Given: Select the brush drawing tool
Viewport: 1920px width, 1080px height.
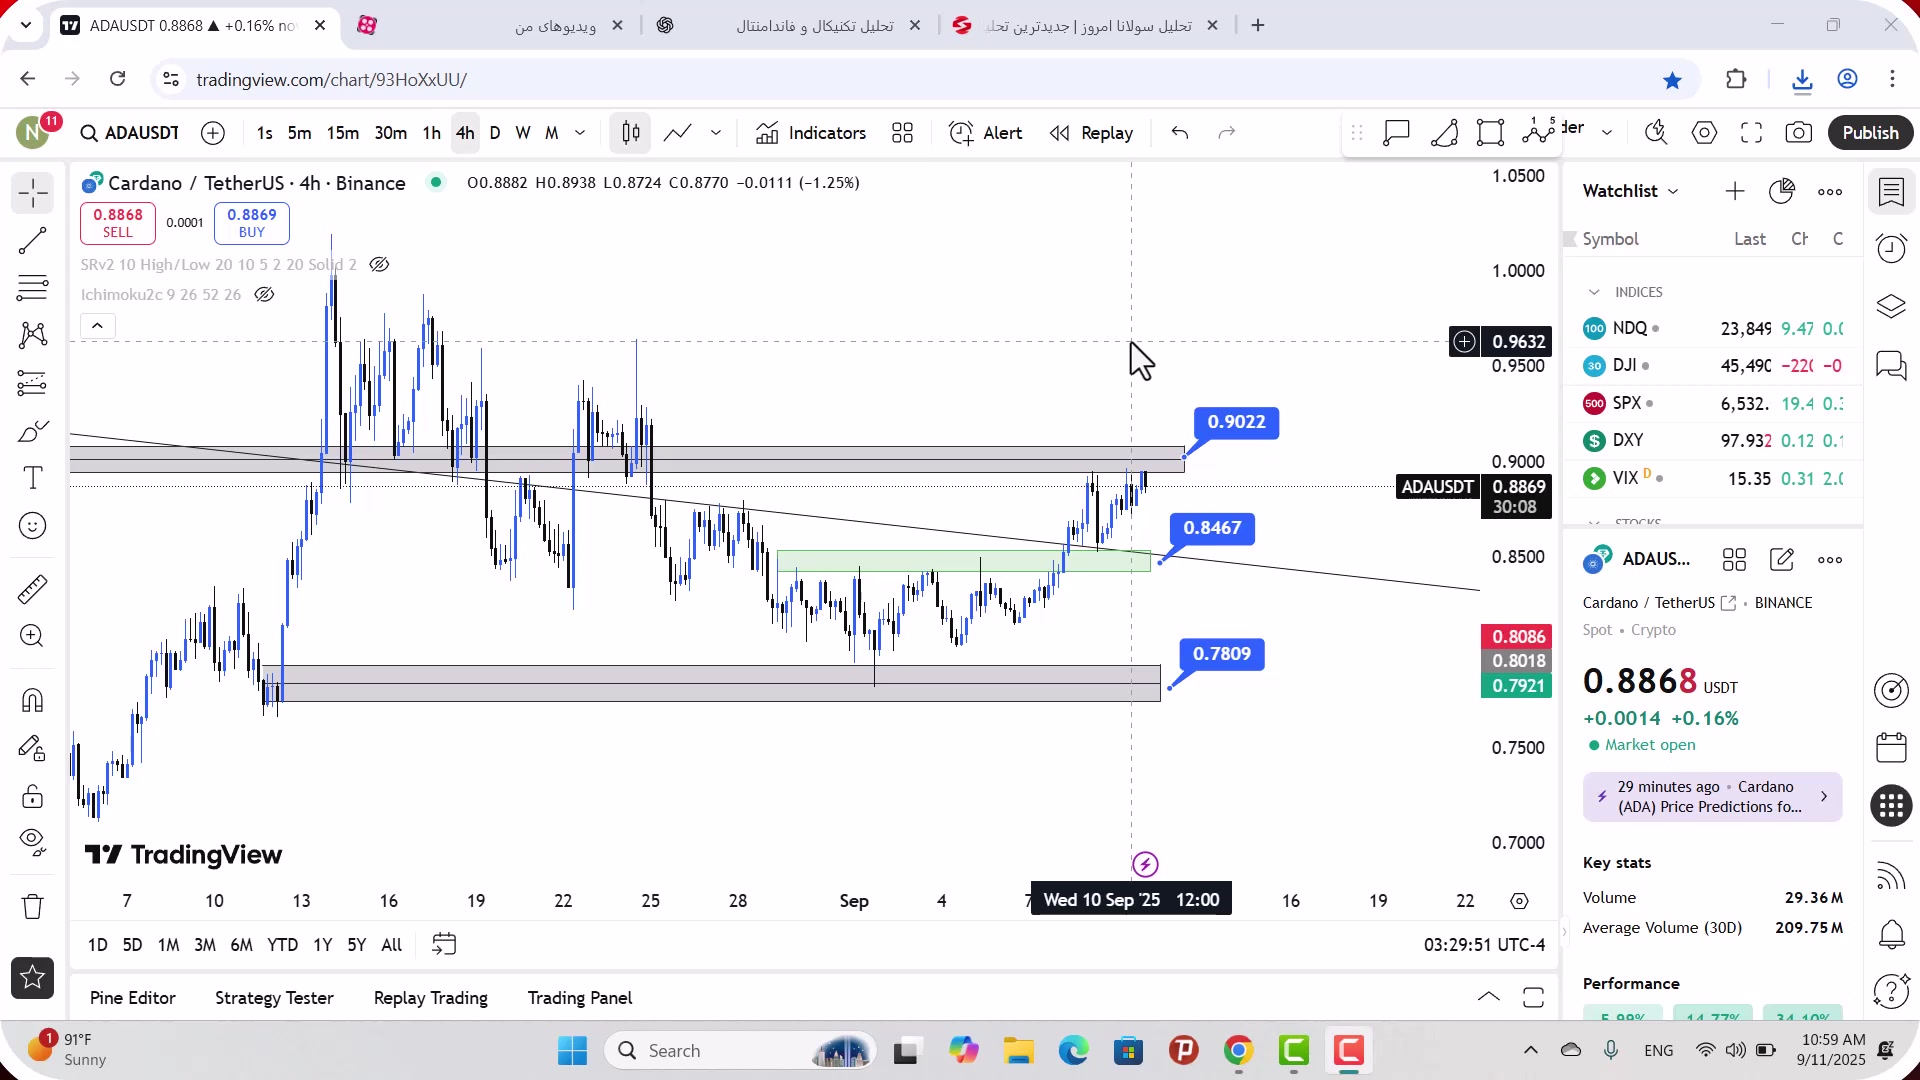Looking at the screenshot, I should coord(32,431).
